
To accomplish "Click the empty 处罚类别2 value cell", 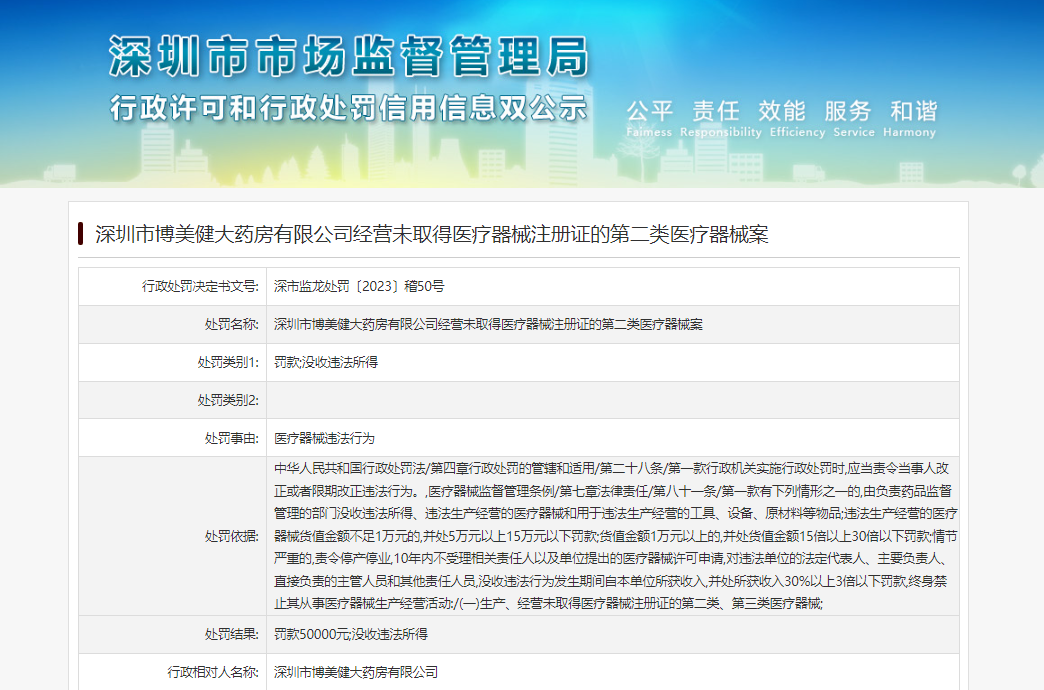I will [x=612, y=400].
